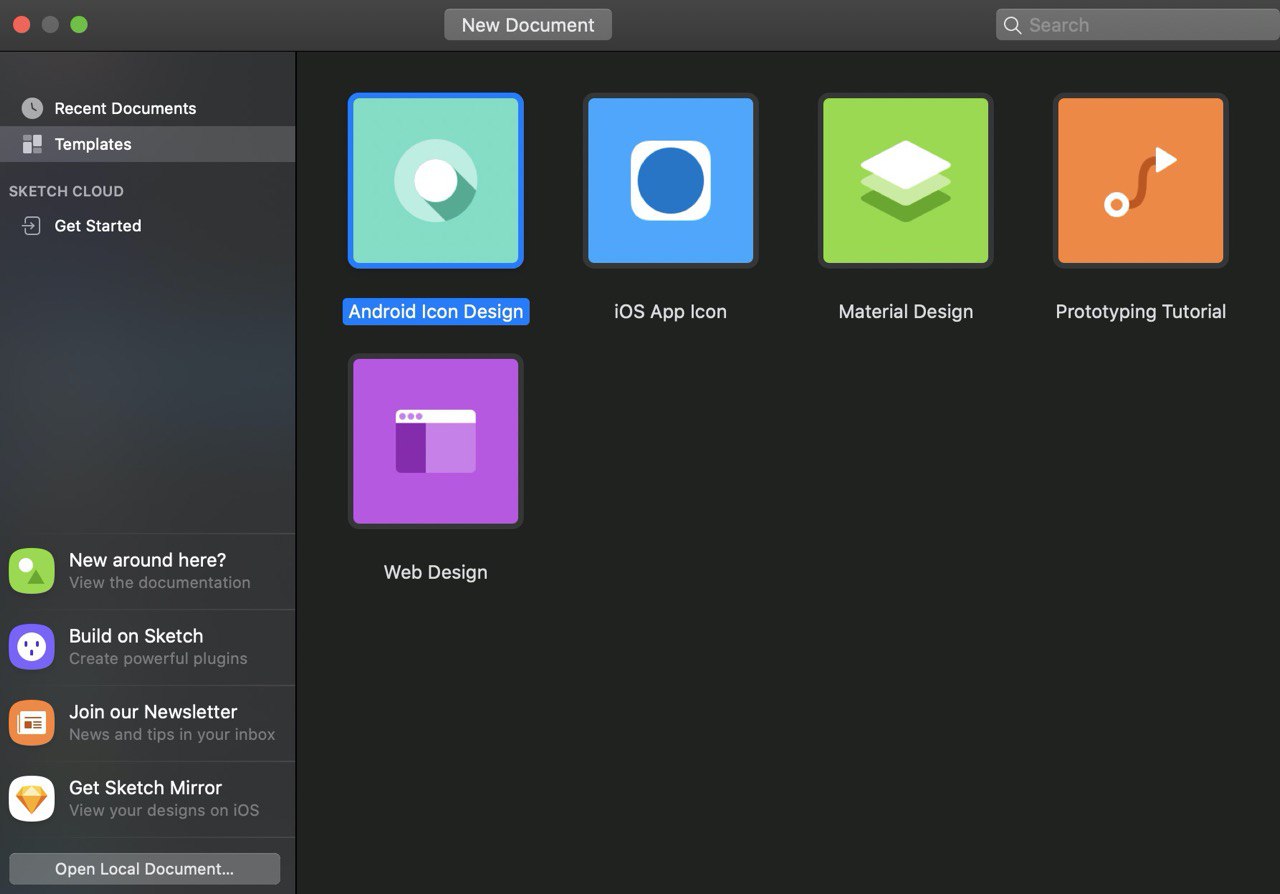
Task: Select the Material Design template thumbnail
Action: pos(906,181)
